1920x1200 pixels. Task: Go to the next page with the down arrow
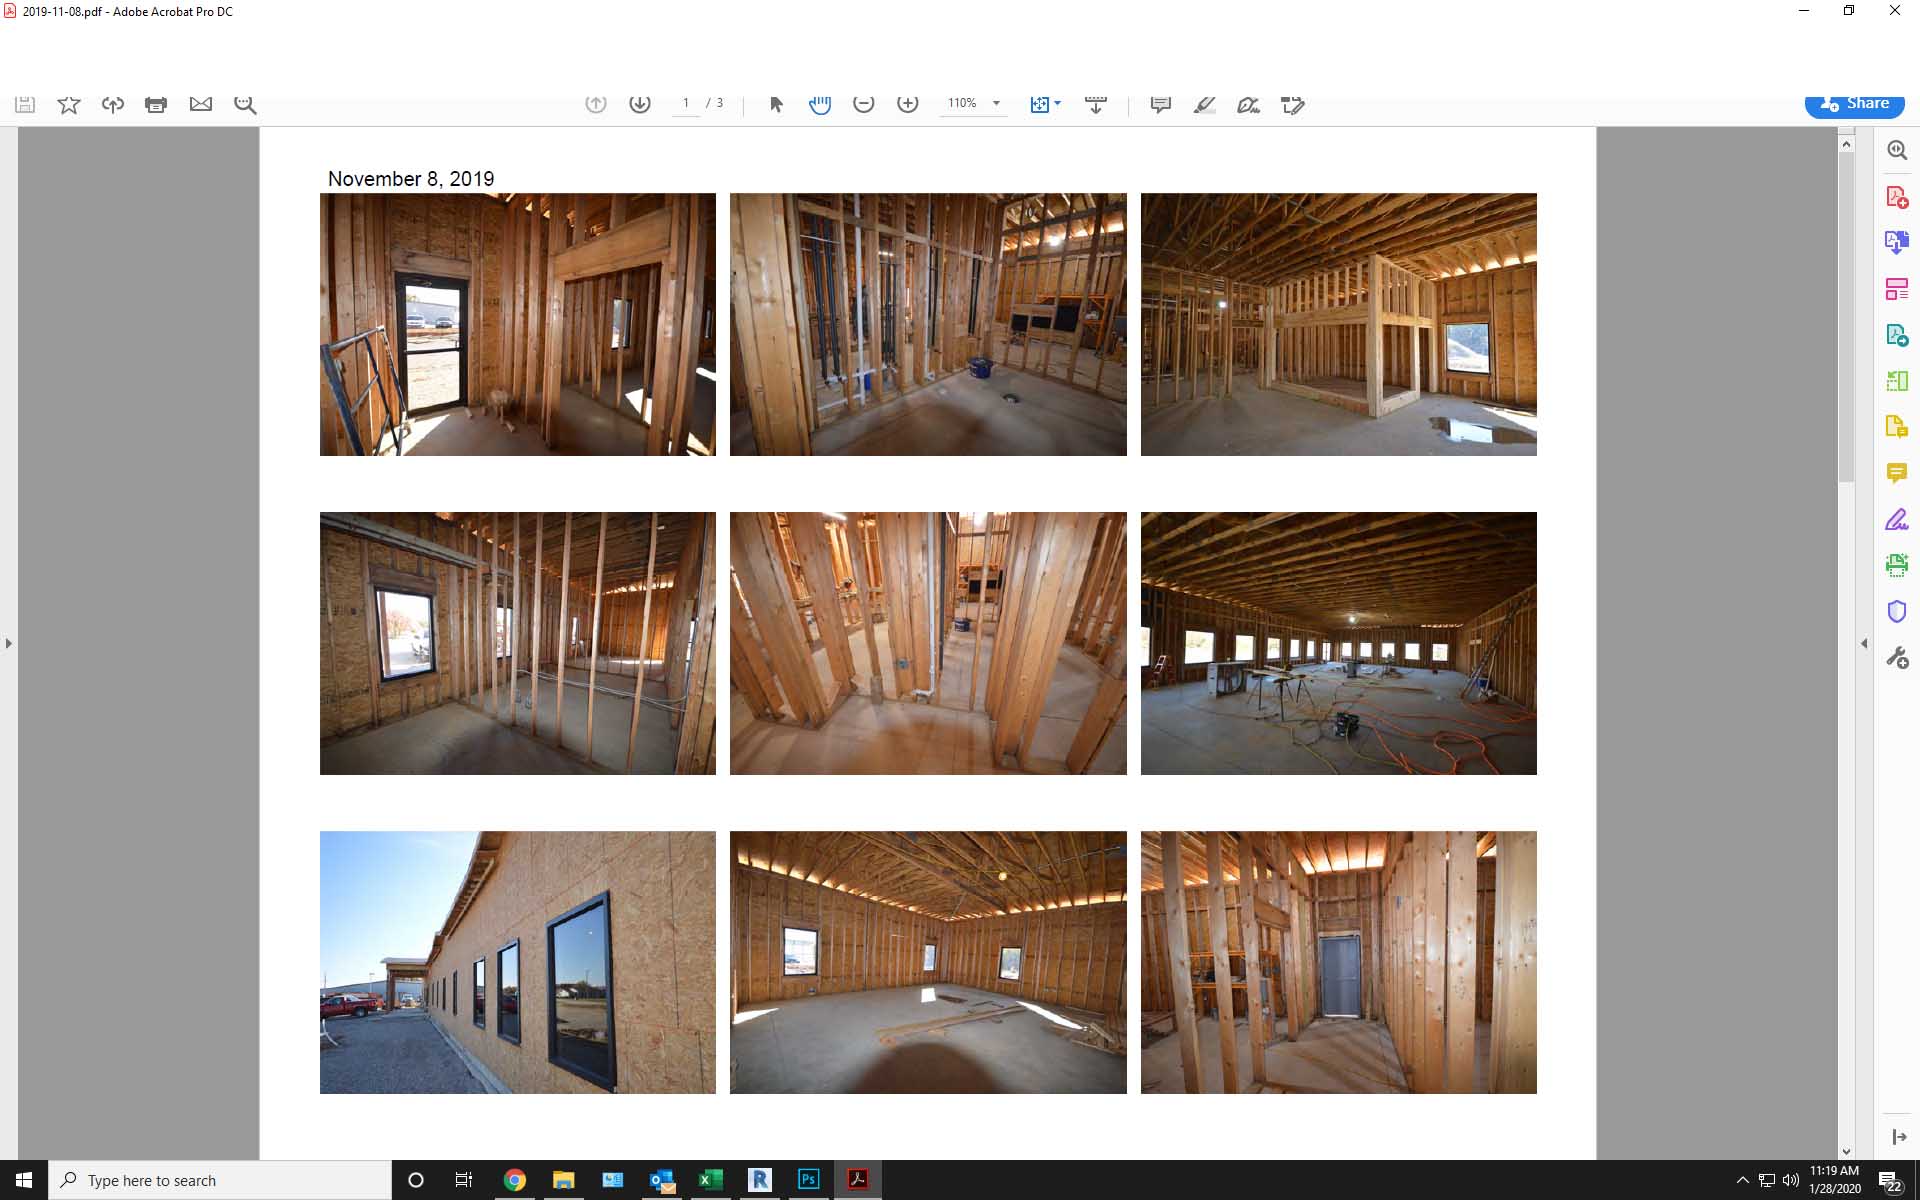pos(640,103)
